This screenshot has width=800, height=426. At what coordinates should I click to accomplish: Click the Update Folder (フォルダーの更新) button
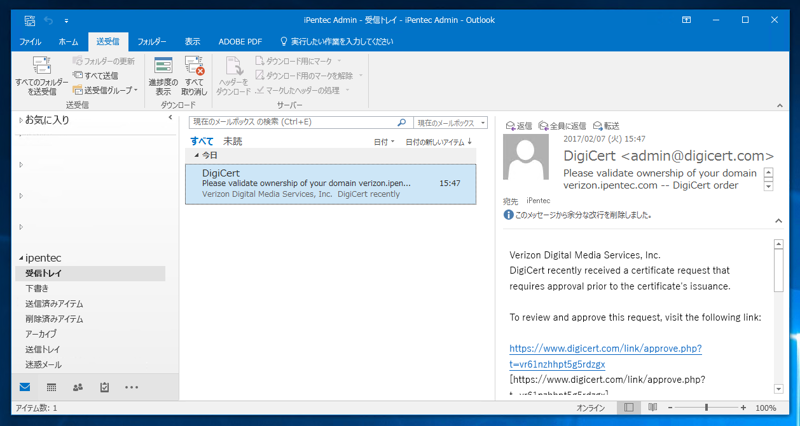[x=104, y=61]
